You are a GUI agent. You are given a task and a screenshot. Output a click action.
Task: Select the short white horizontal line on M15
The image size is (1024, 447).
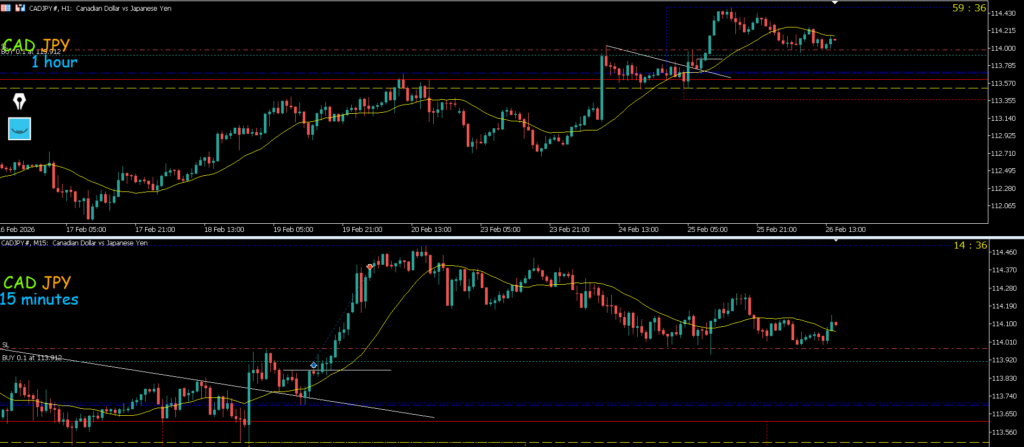pos(360,370)
